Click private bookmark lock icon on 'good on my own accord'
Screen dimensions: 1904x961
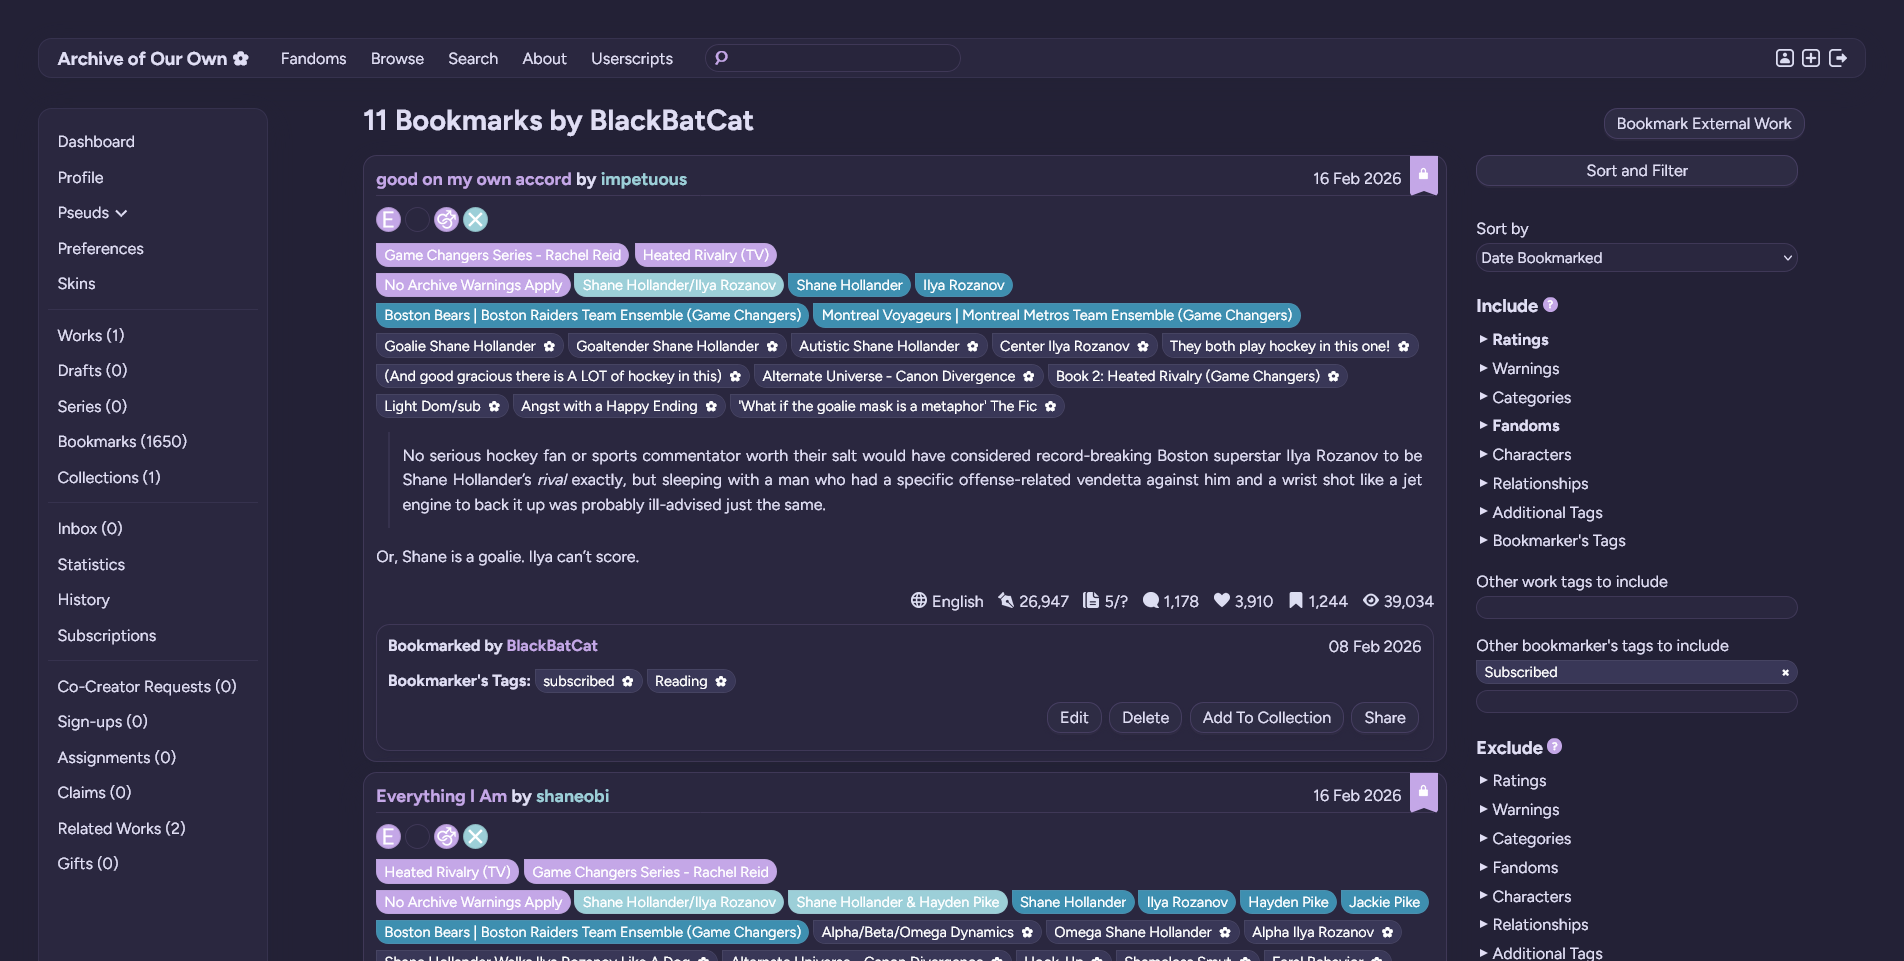(x=1423, y=175)
